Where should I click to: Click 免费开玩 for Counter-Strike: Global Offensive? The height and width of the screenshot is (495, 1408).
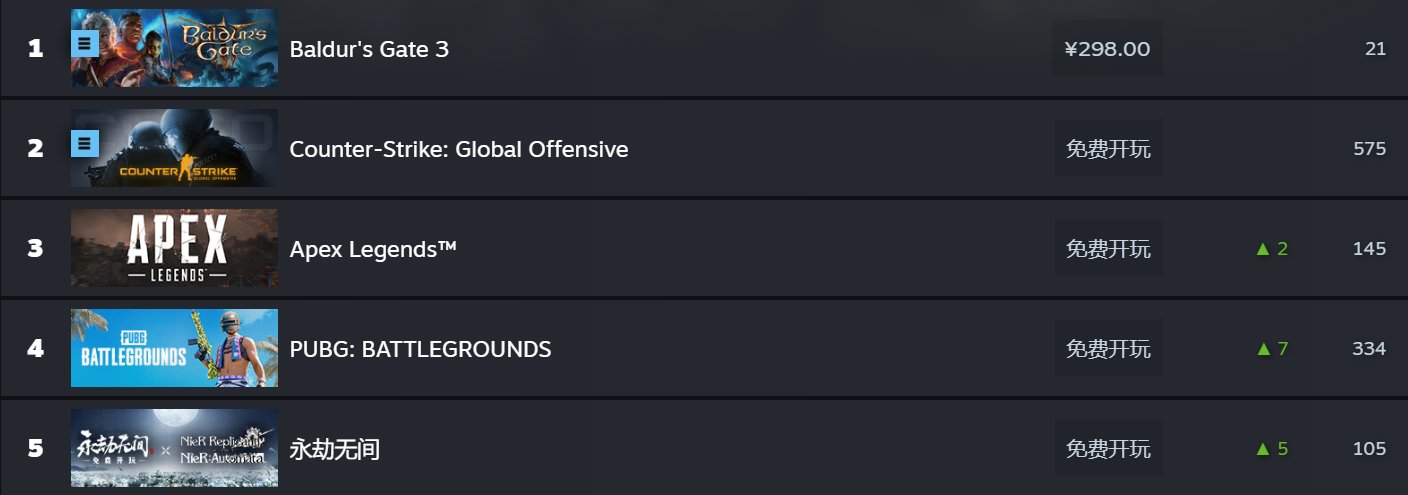1108,148
